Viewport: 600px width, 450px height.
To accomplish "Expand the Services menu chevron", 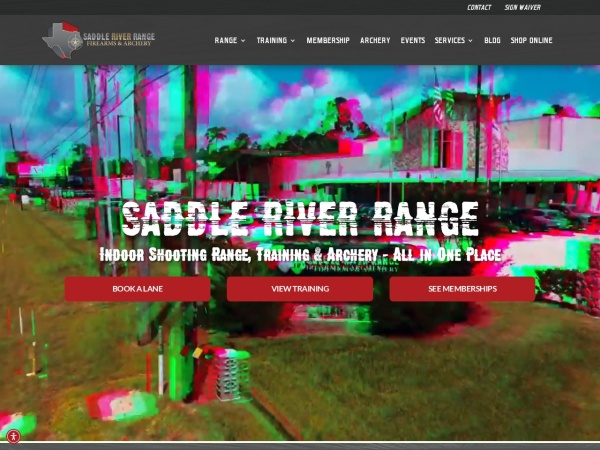I will 470,41.
